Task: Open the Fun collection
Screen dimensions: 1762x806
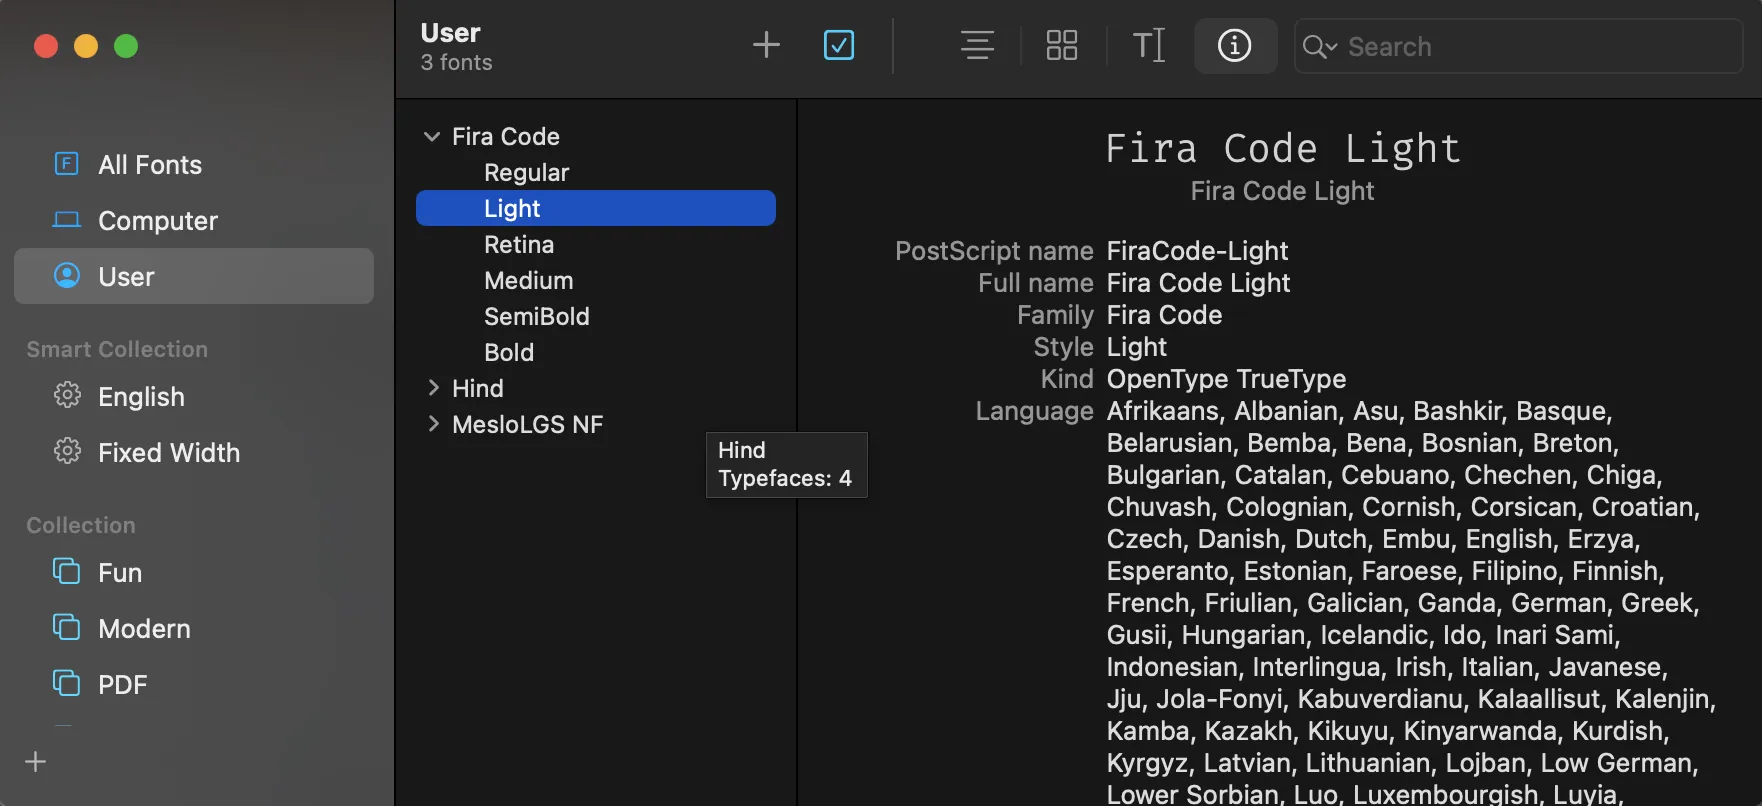Action: (x=119, y=573)
